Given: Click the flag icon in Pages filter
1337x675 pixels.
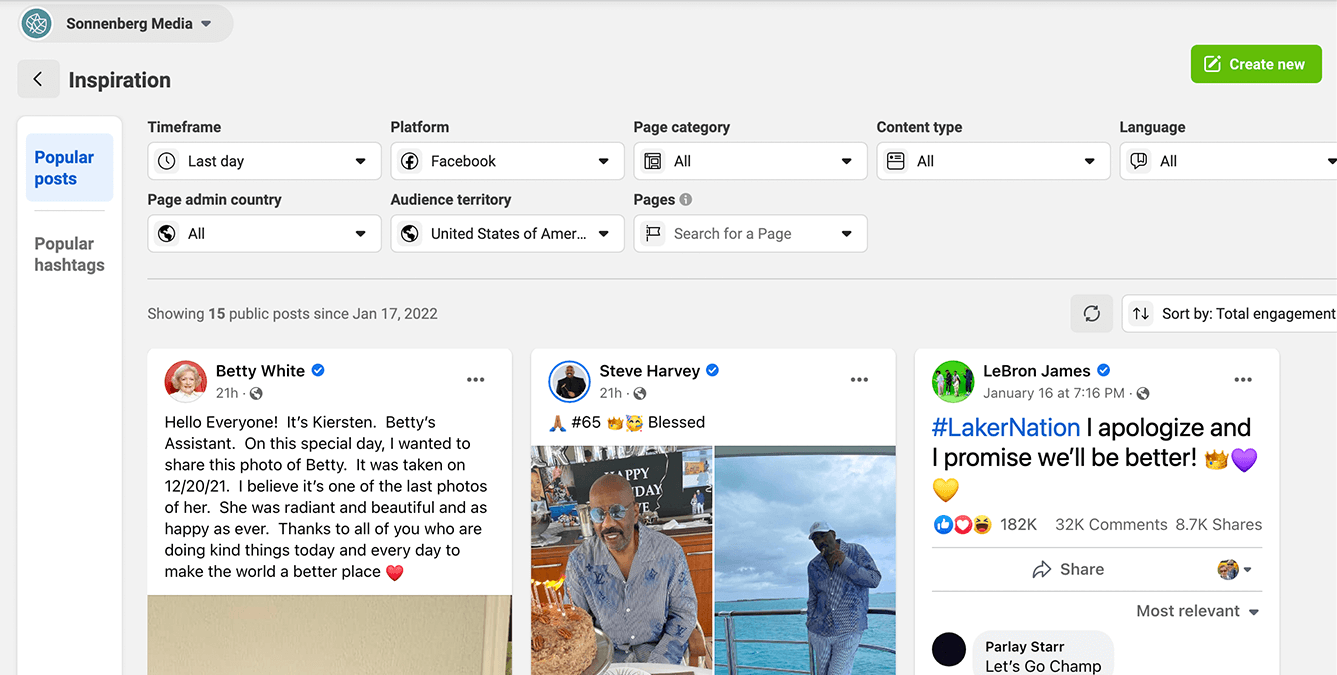Looking at the screenshot, I should [x=653, y=234].
